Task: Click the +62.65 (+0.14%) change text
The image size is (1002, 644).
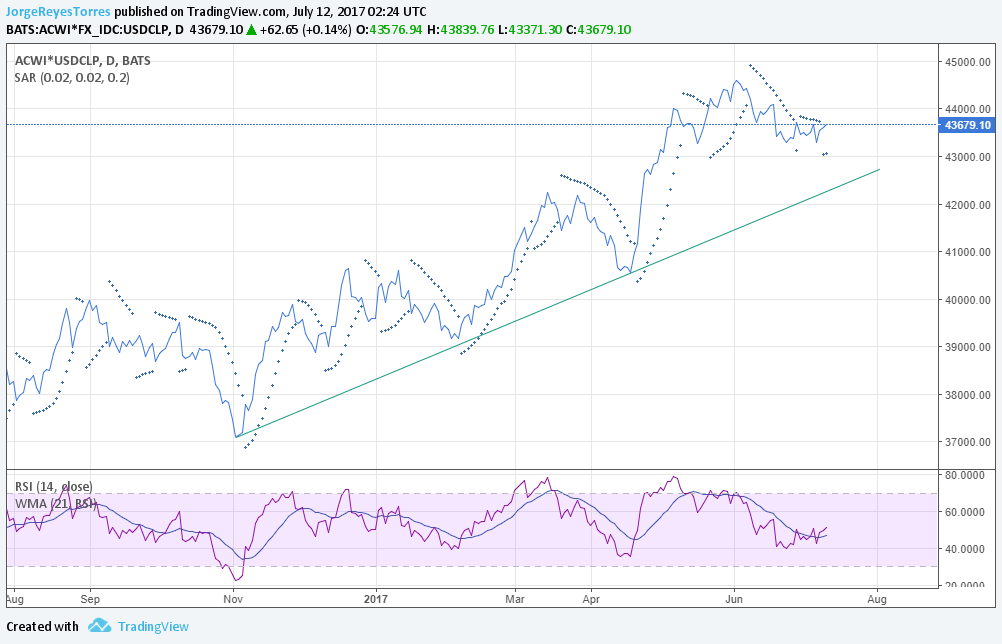Action: click(x=305, y=29)
